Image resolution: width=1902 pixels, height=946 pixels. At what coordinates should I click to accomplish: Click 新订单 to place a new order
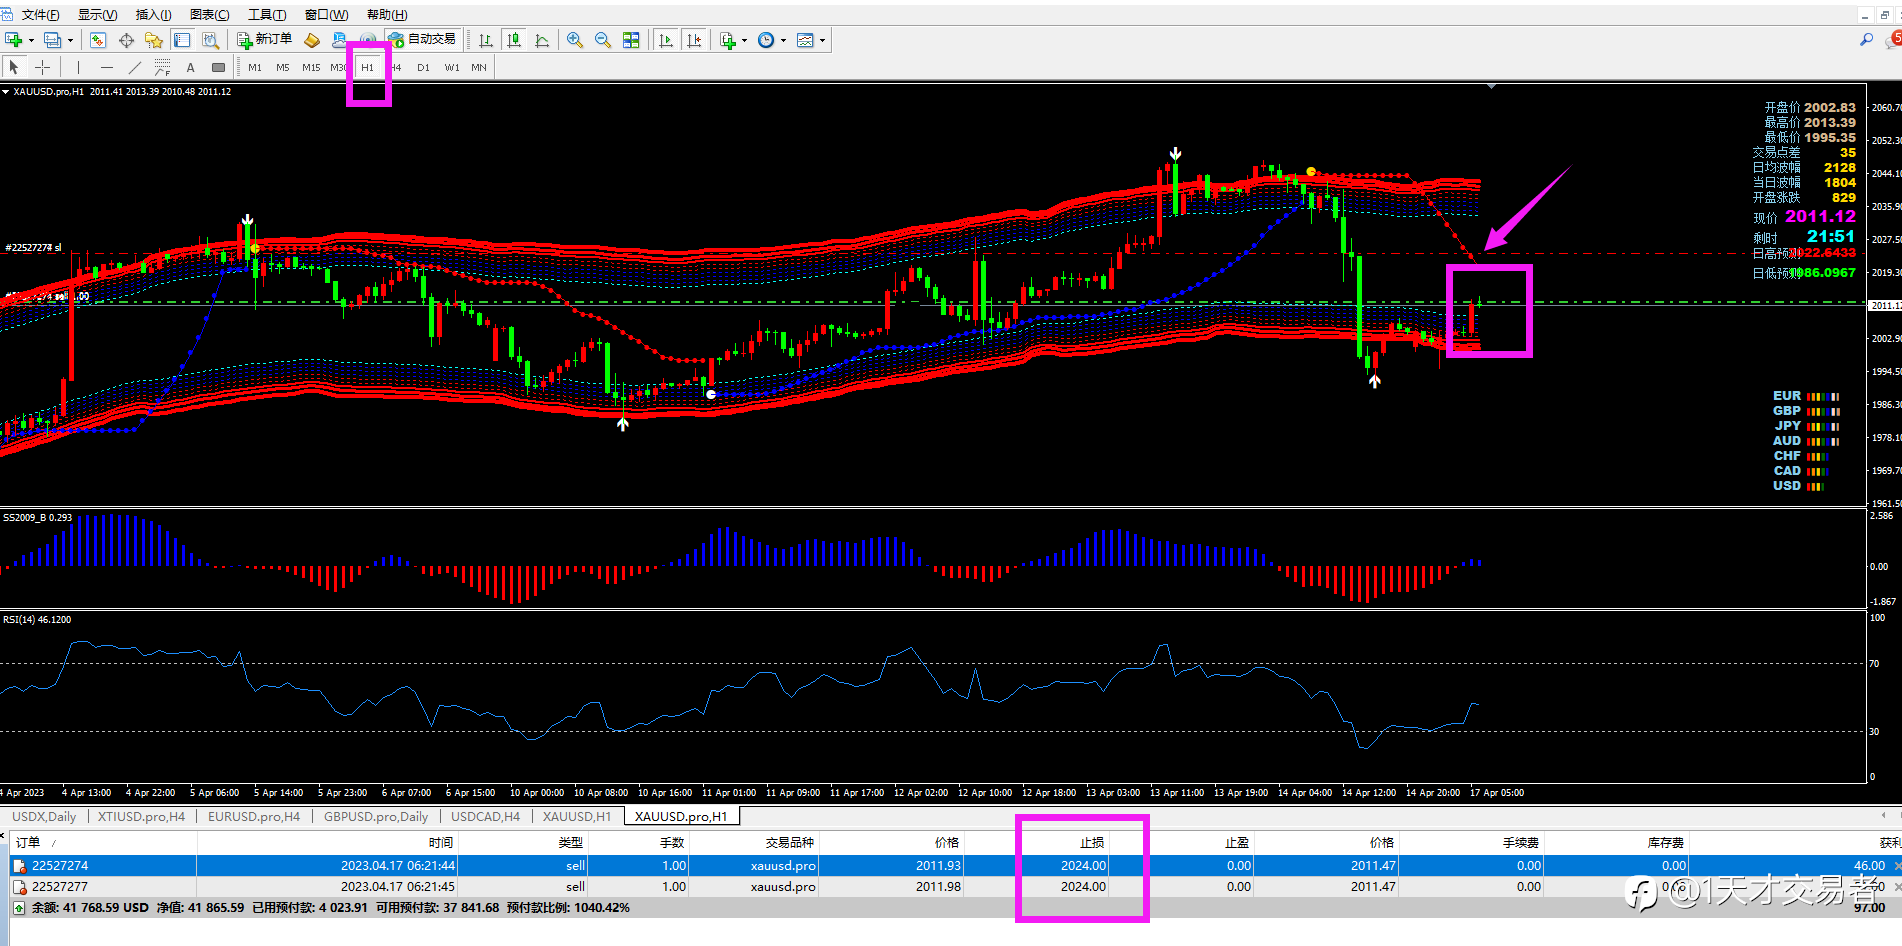(265, 40)
